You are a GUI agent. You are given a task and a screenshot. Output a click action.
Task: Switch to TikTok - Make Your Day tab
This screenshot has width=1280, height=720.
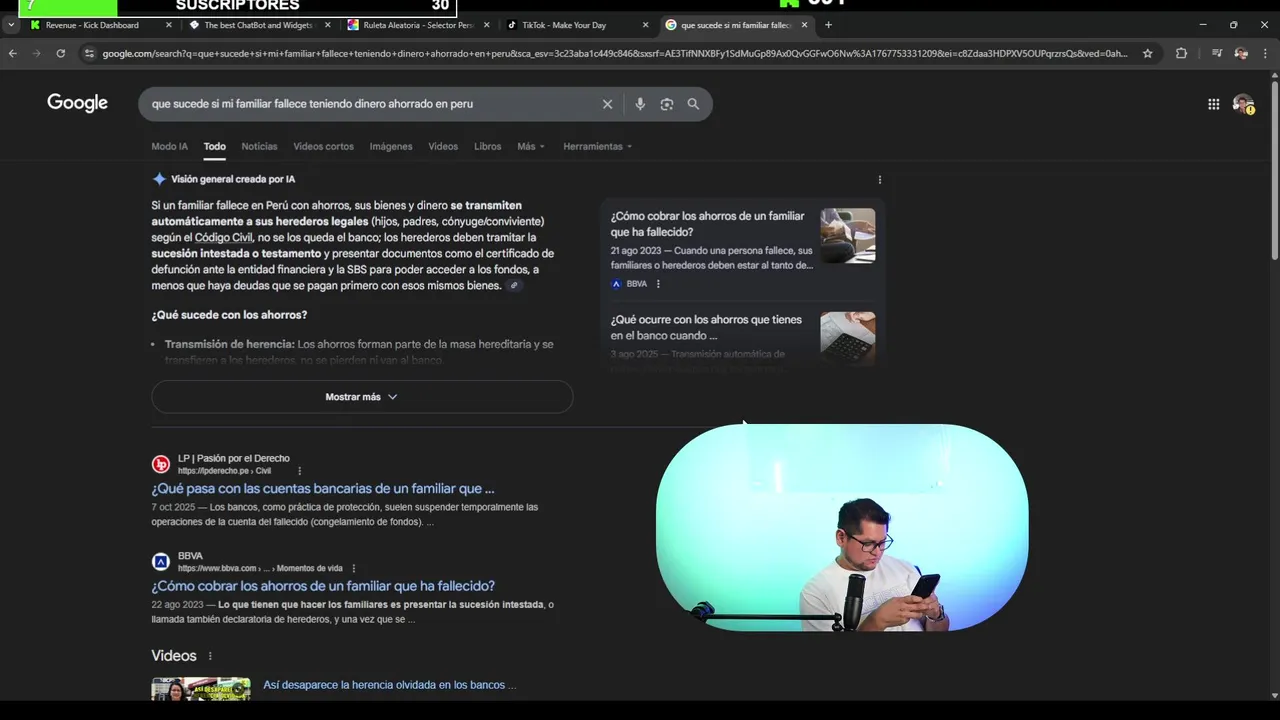click(x=564, y=25)
